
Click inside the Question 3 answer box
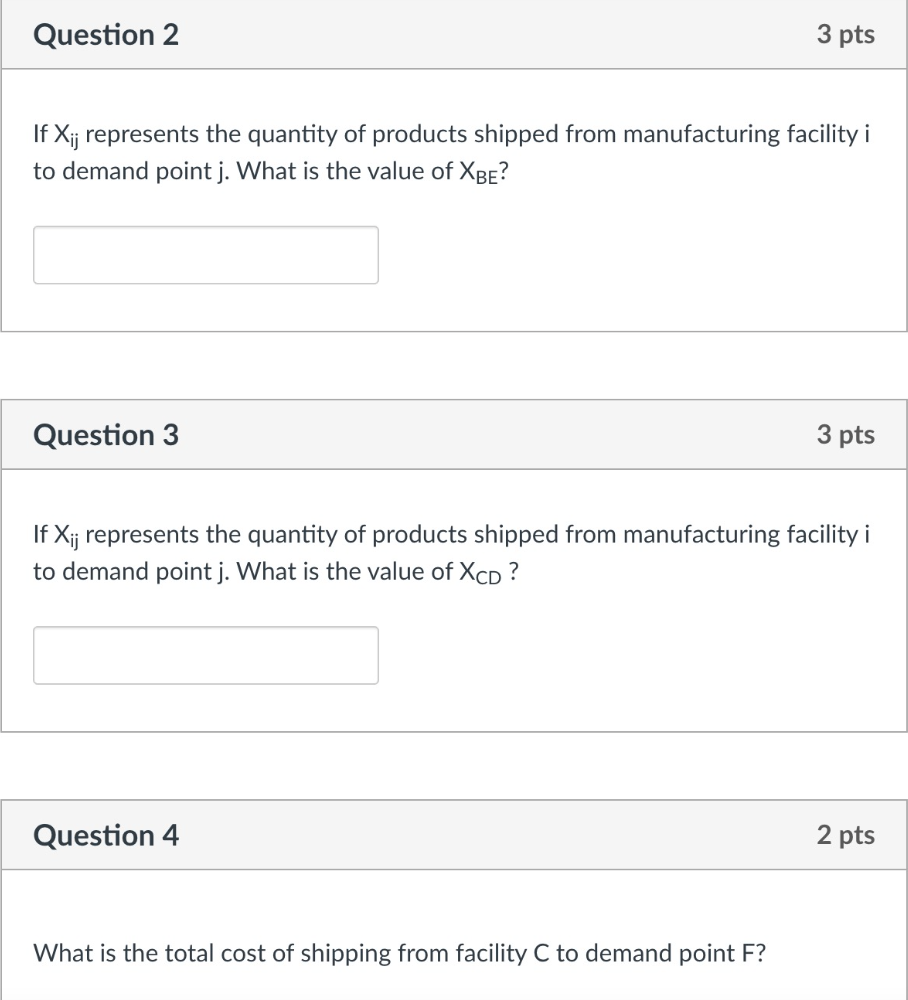click(x=205, y=655)
